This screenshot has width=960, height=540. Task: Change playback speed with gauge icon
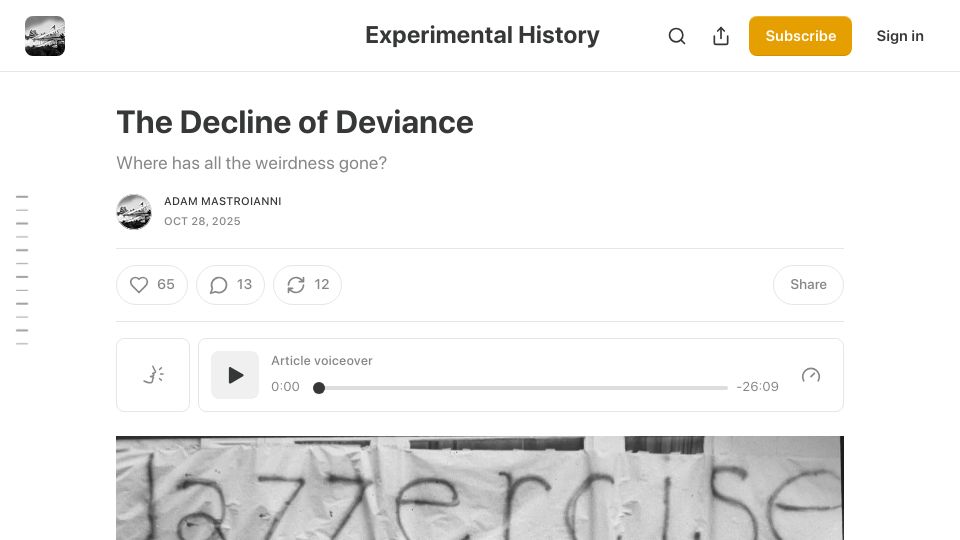pos(811,375)
